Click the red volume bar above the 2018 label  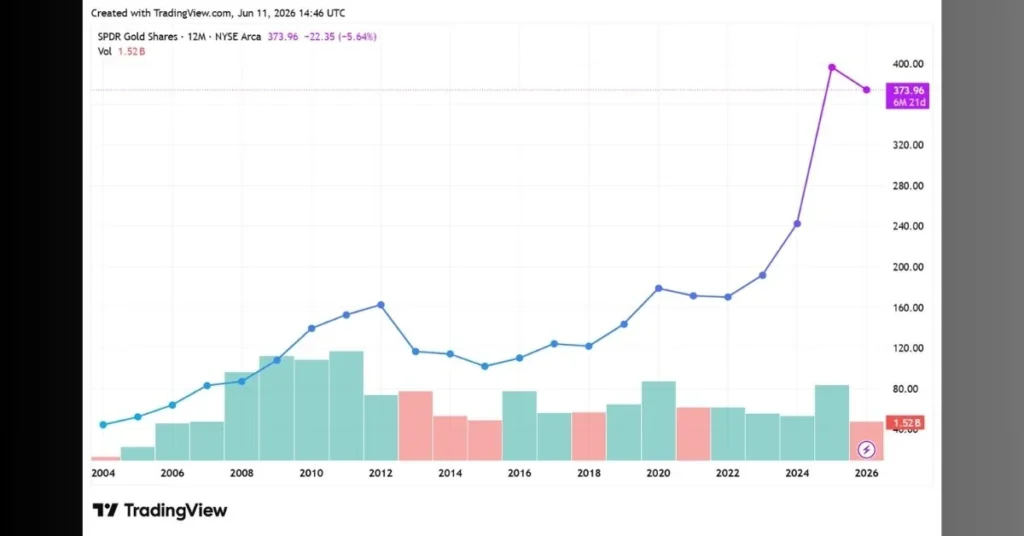(589, 436)
